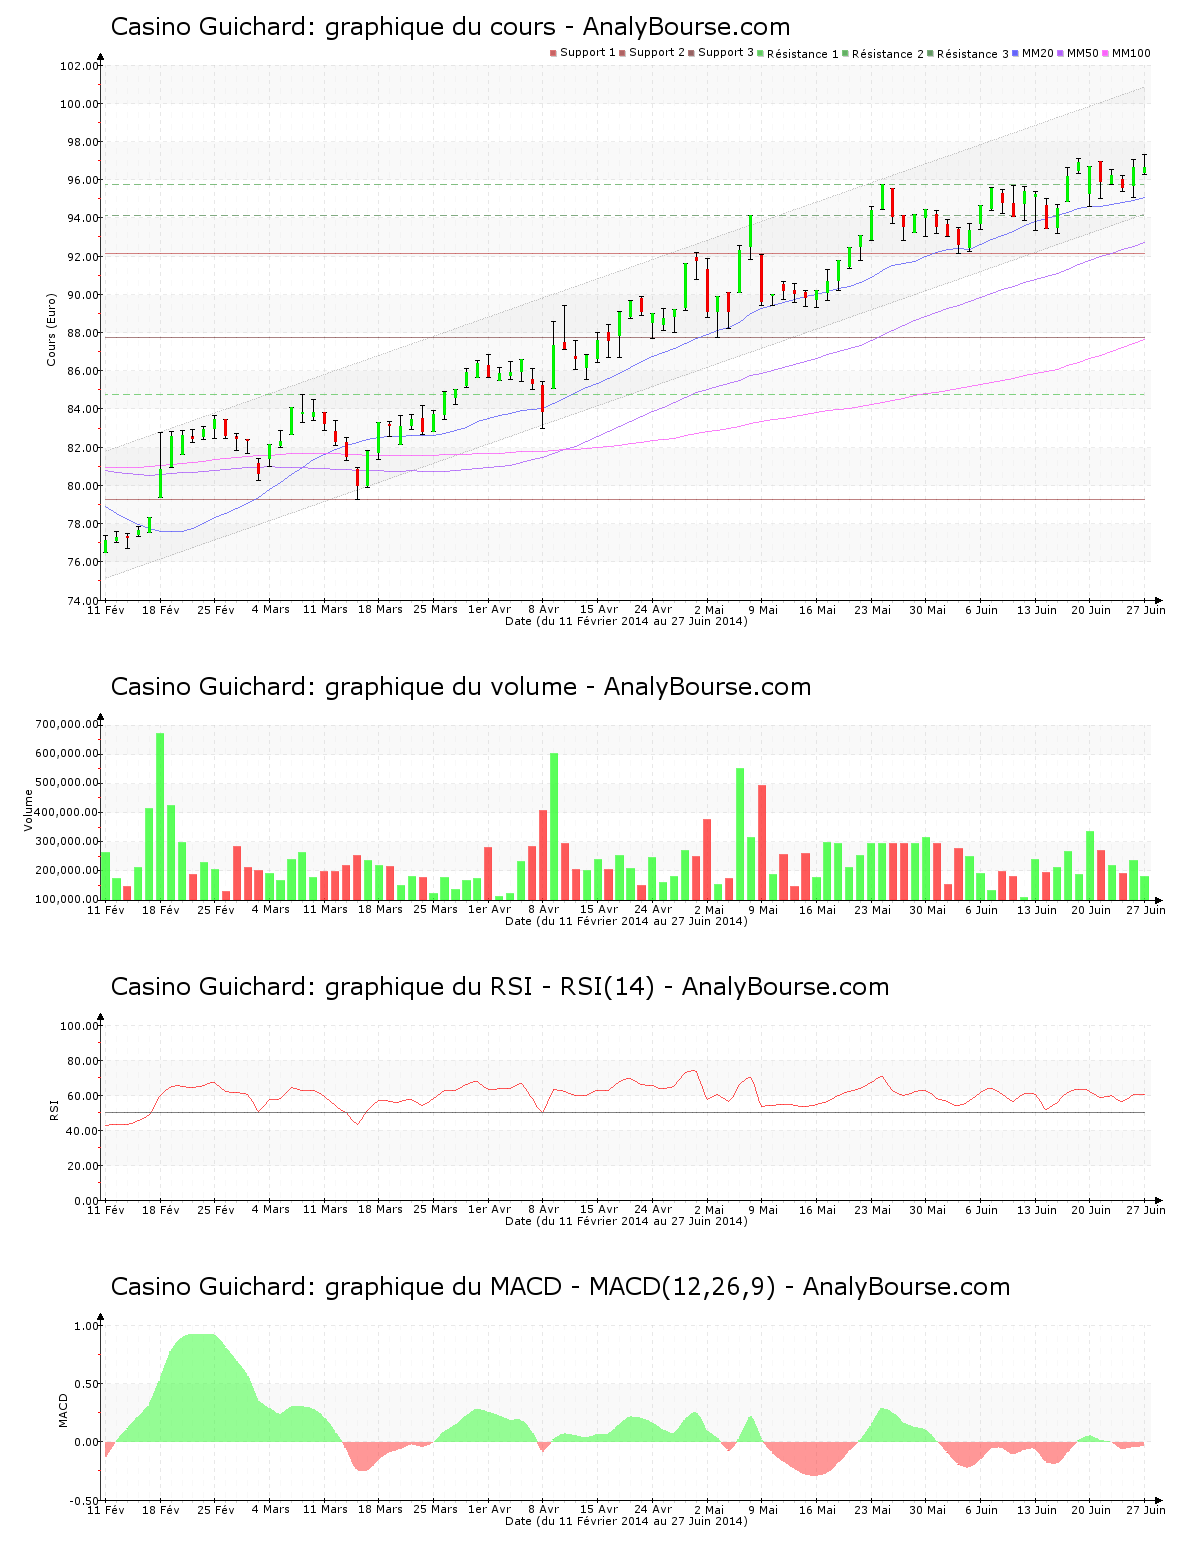The height and width of the screenshot is (1550, 1200).
Task: Click the 600,000.00 volume axis value
Action: click(x=66, y=754)
